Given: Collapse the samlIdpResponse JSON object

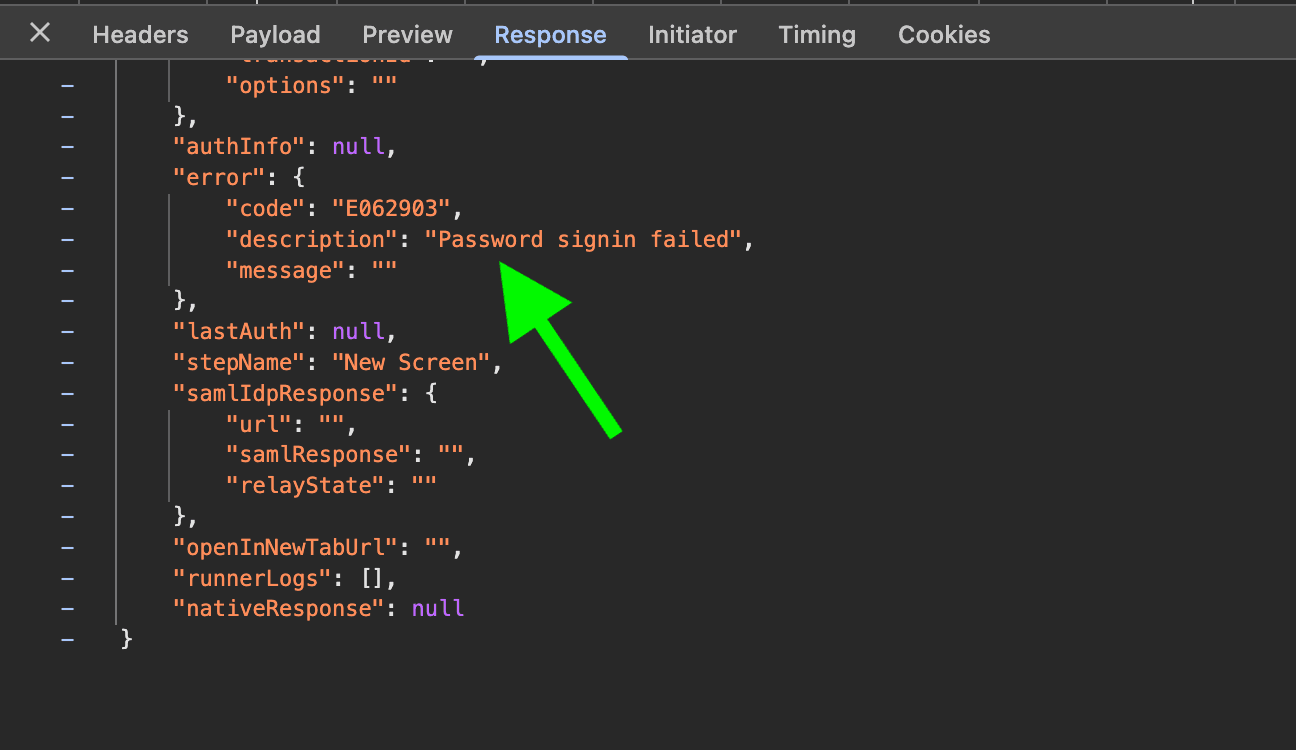Looking at the screenshot, I should click(x=67, y=393).
